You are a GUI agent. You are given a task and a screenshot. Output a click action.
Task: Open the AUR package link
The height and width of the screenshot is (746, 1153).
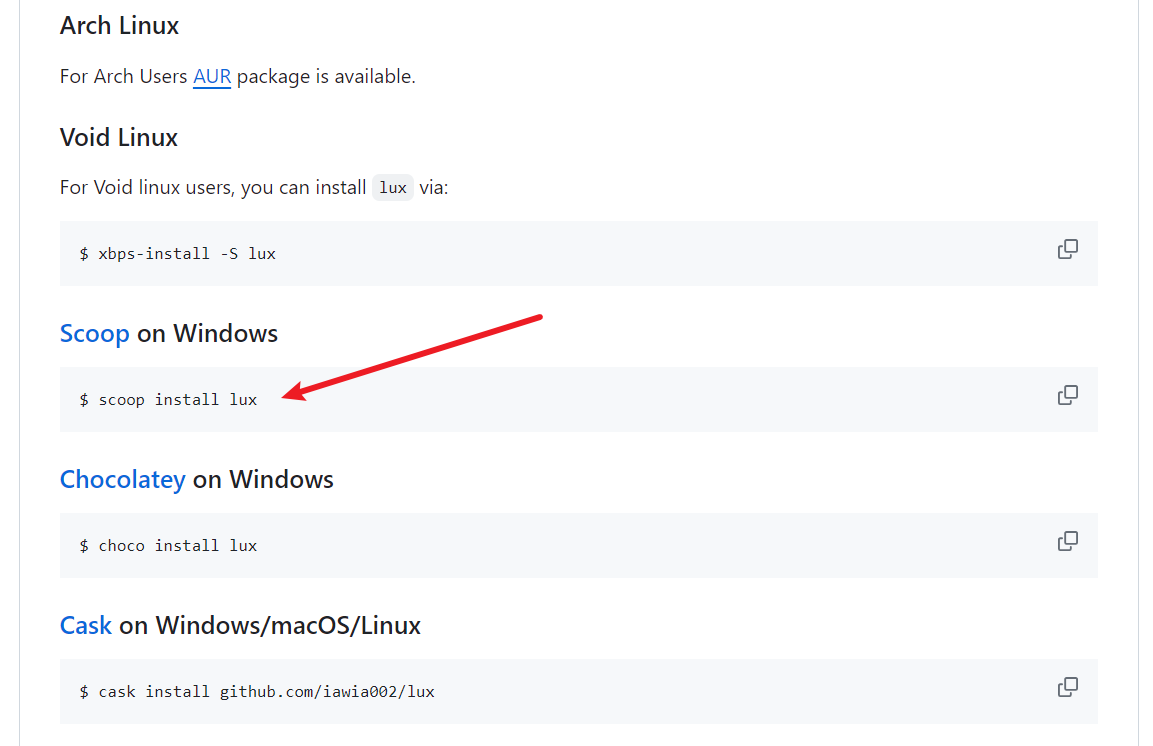coord(212,76)
